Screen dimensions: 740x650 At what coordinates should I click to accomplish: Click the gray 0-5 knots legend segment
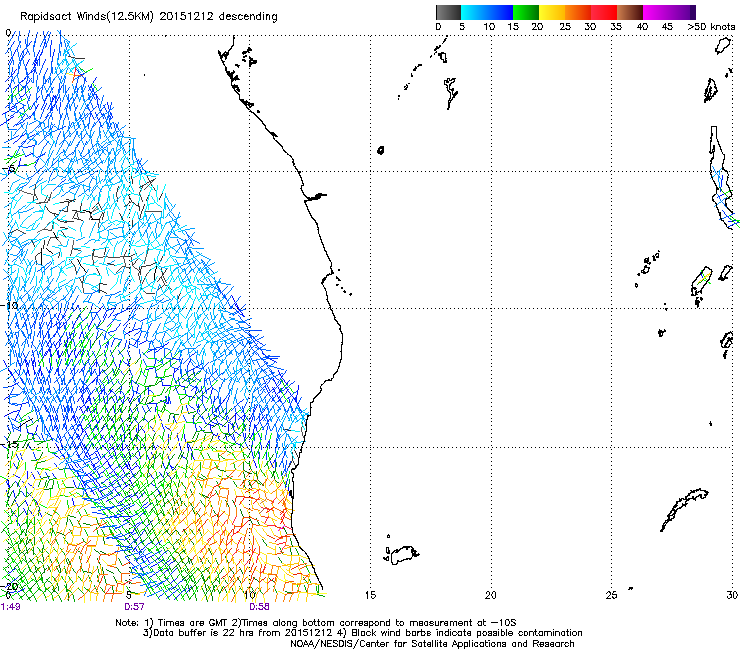click(x=448, y=12)
